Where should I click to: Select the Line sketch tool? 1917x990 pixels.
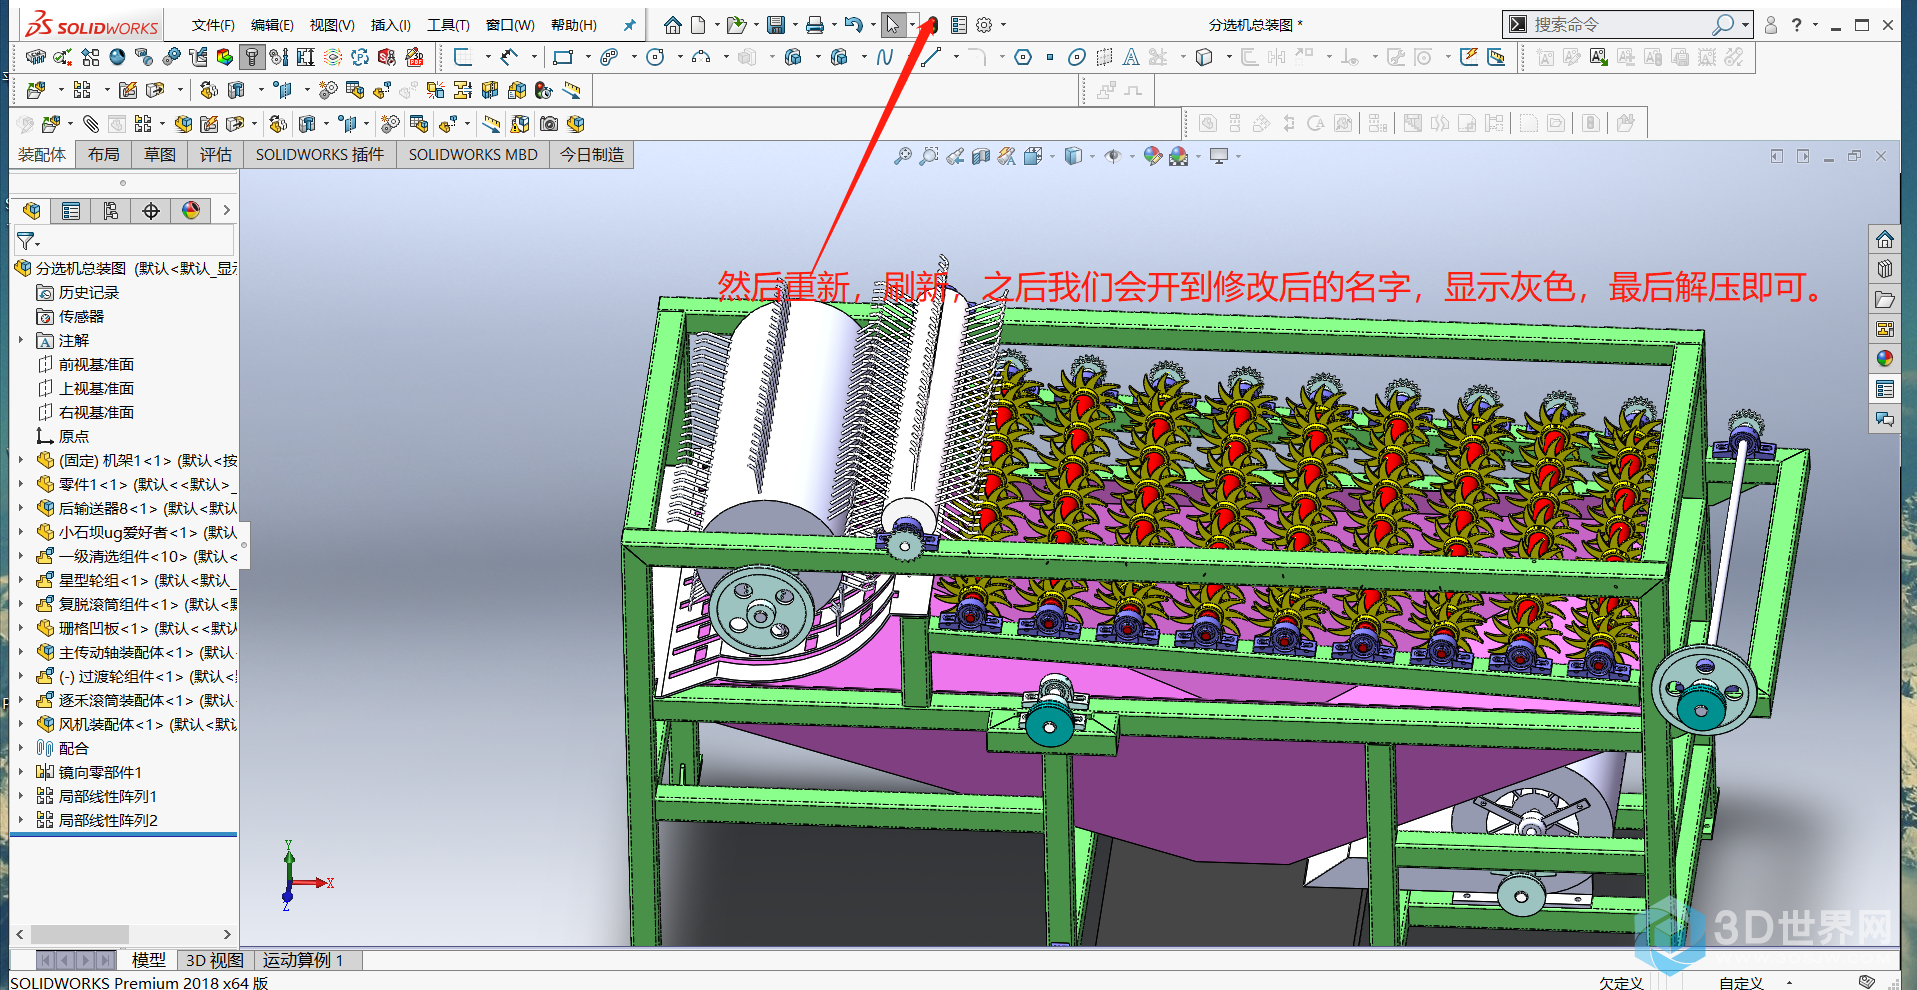[931, 57]
